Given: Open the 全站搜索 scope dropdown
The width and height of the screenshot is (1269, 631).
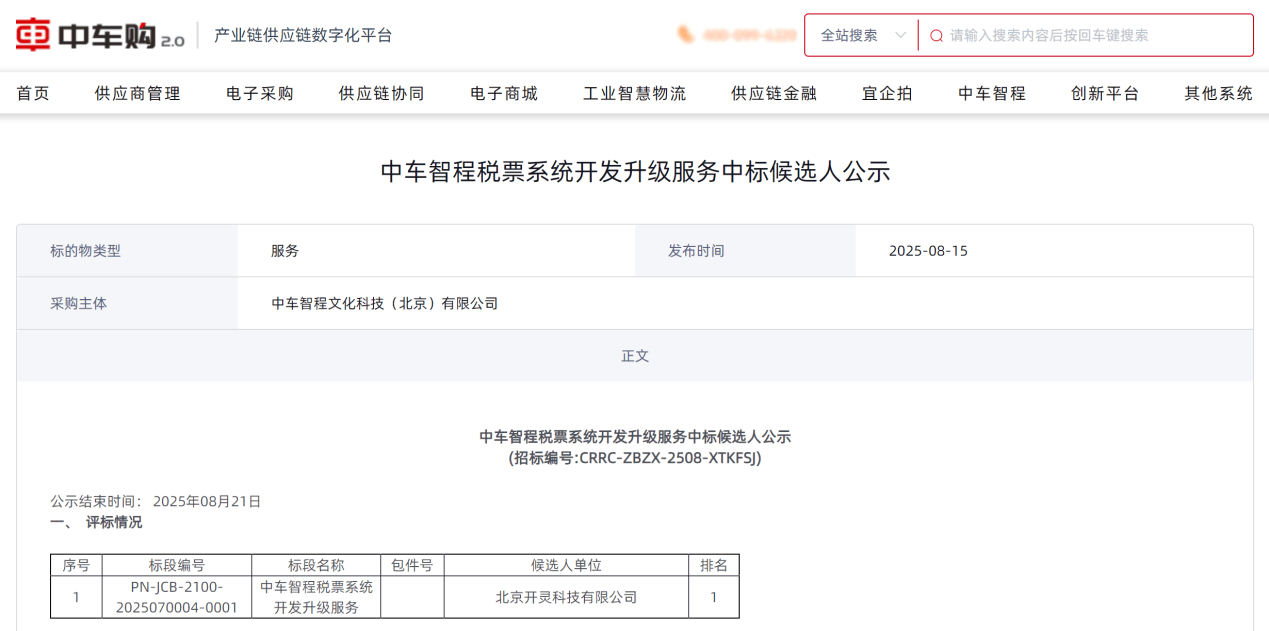Looking at the screenshot, I should tap(862, 36).
